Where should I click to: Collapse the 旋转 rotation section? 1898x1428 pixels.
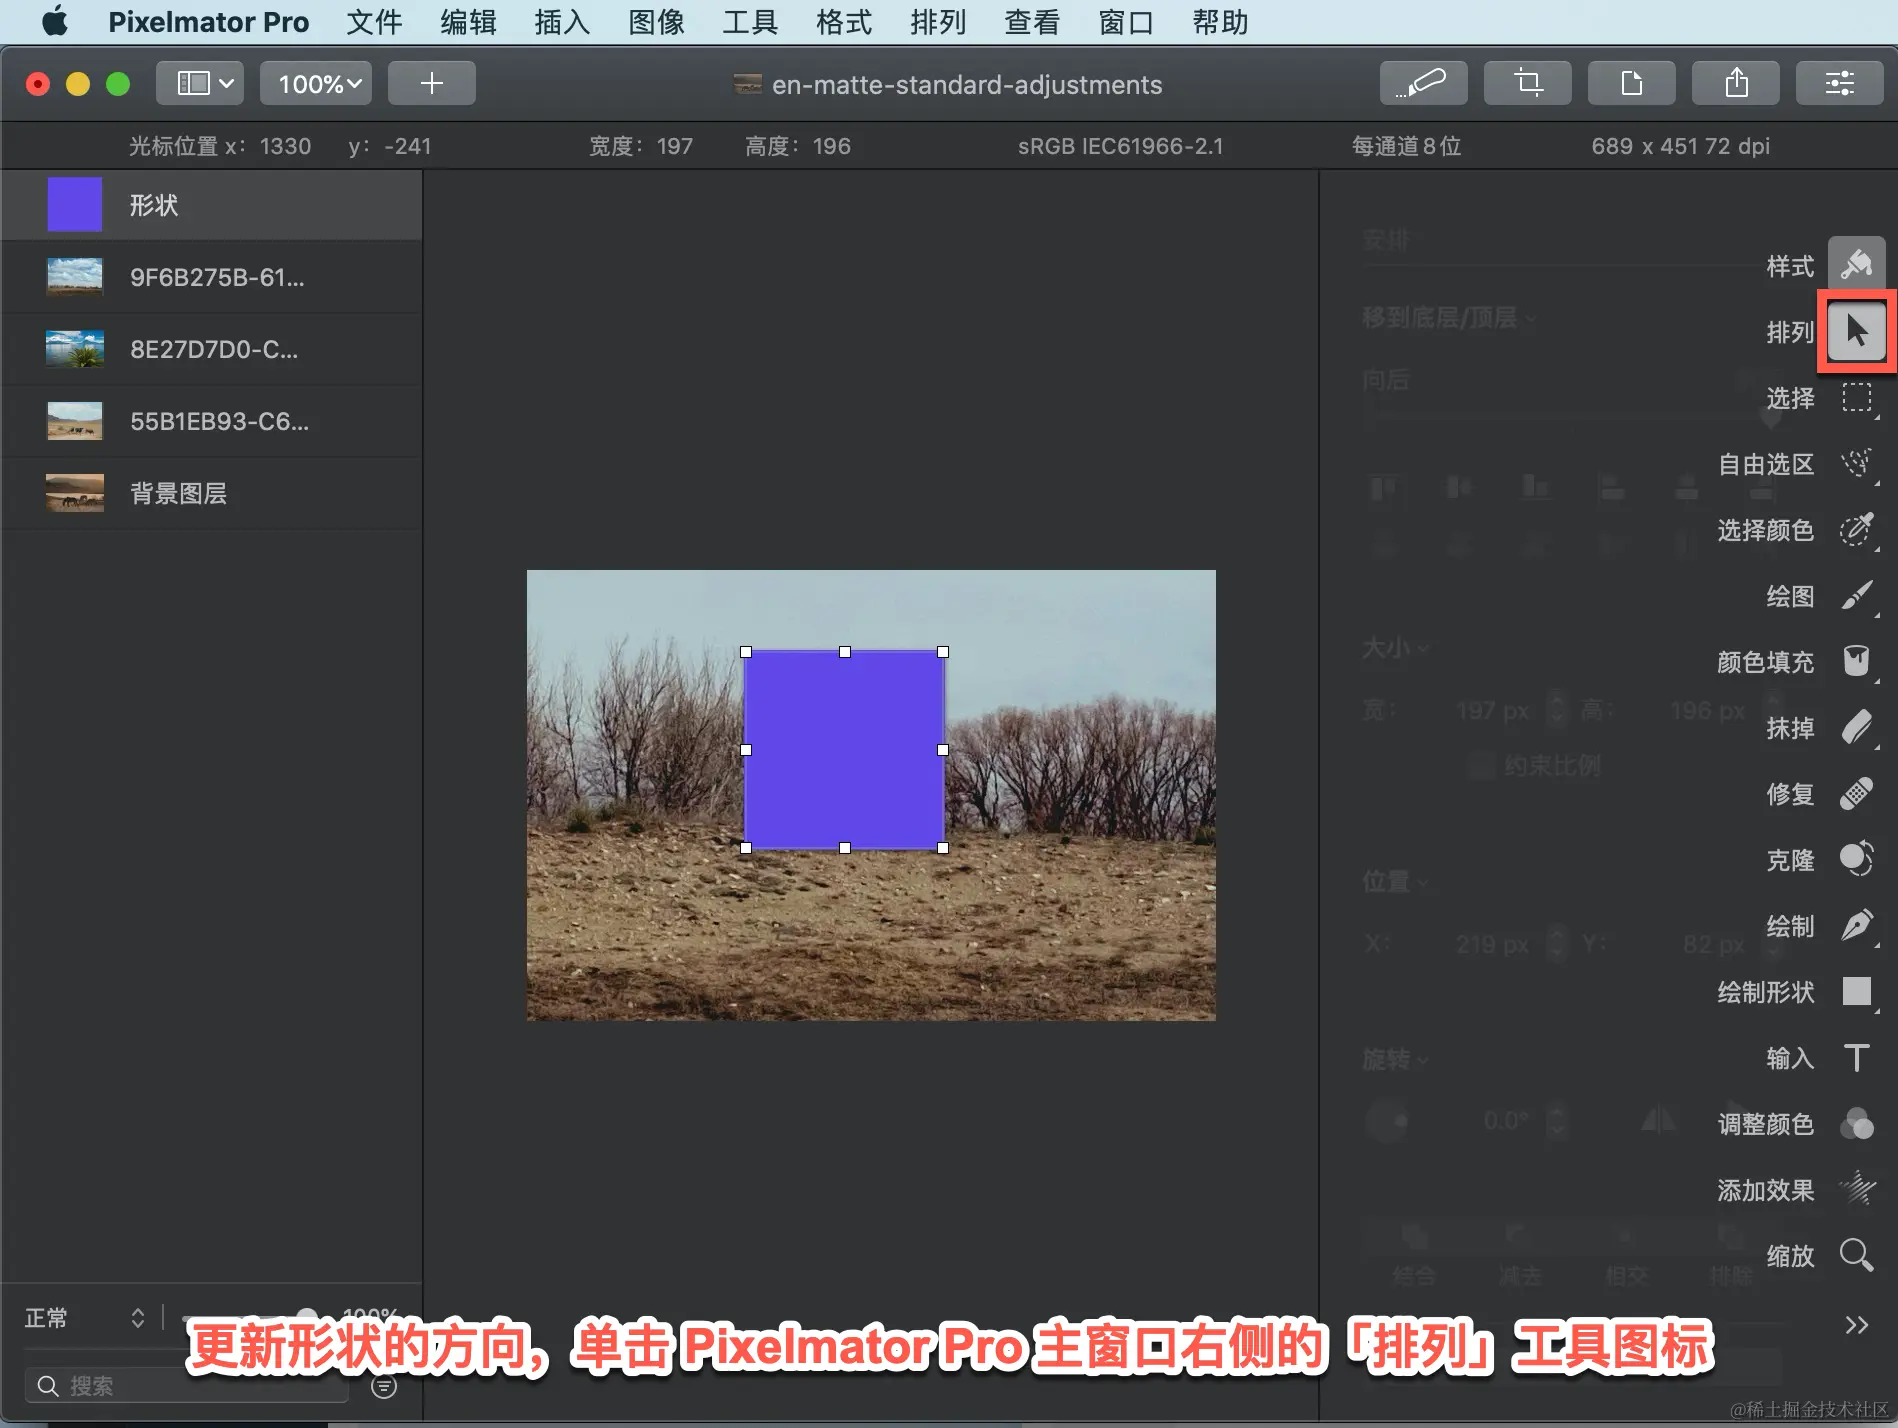(x=1396, y=1059)
